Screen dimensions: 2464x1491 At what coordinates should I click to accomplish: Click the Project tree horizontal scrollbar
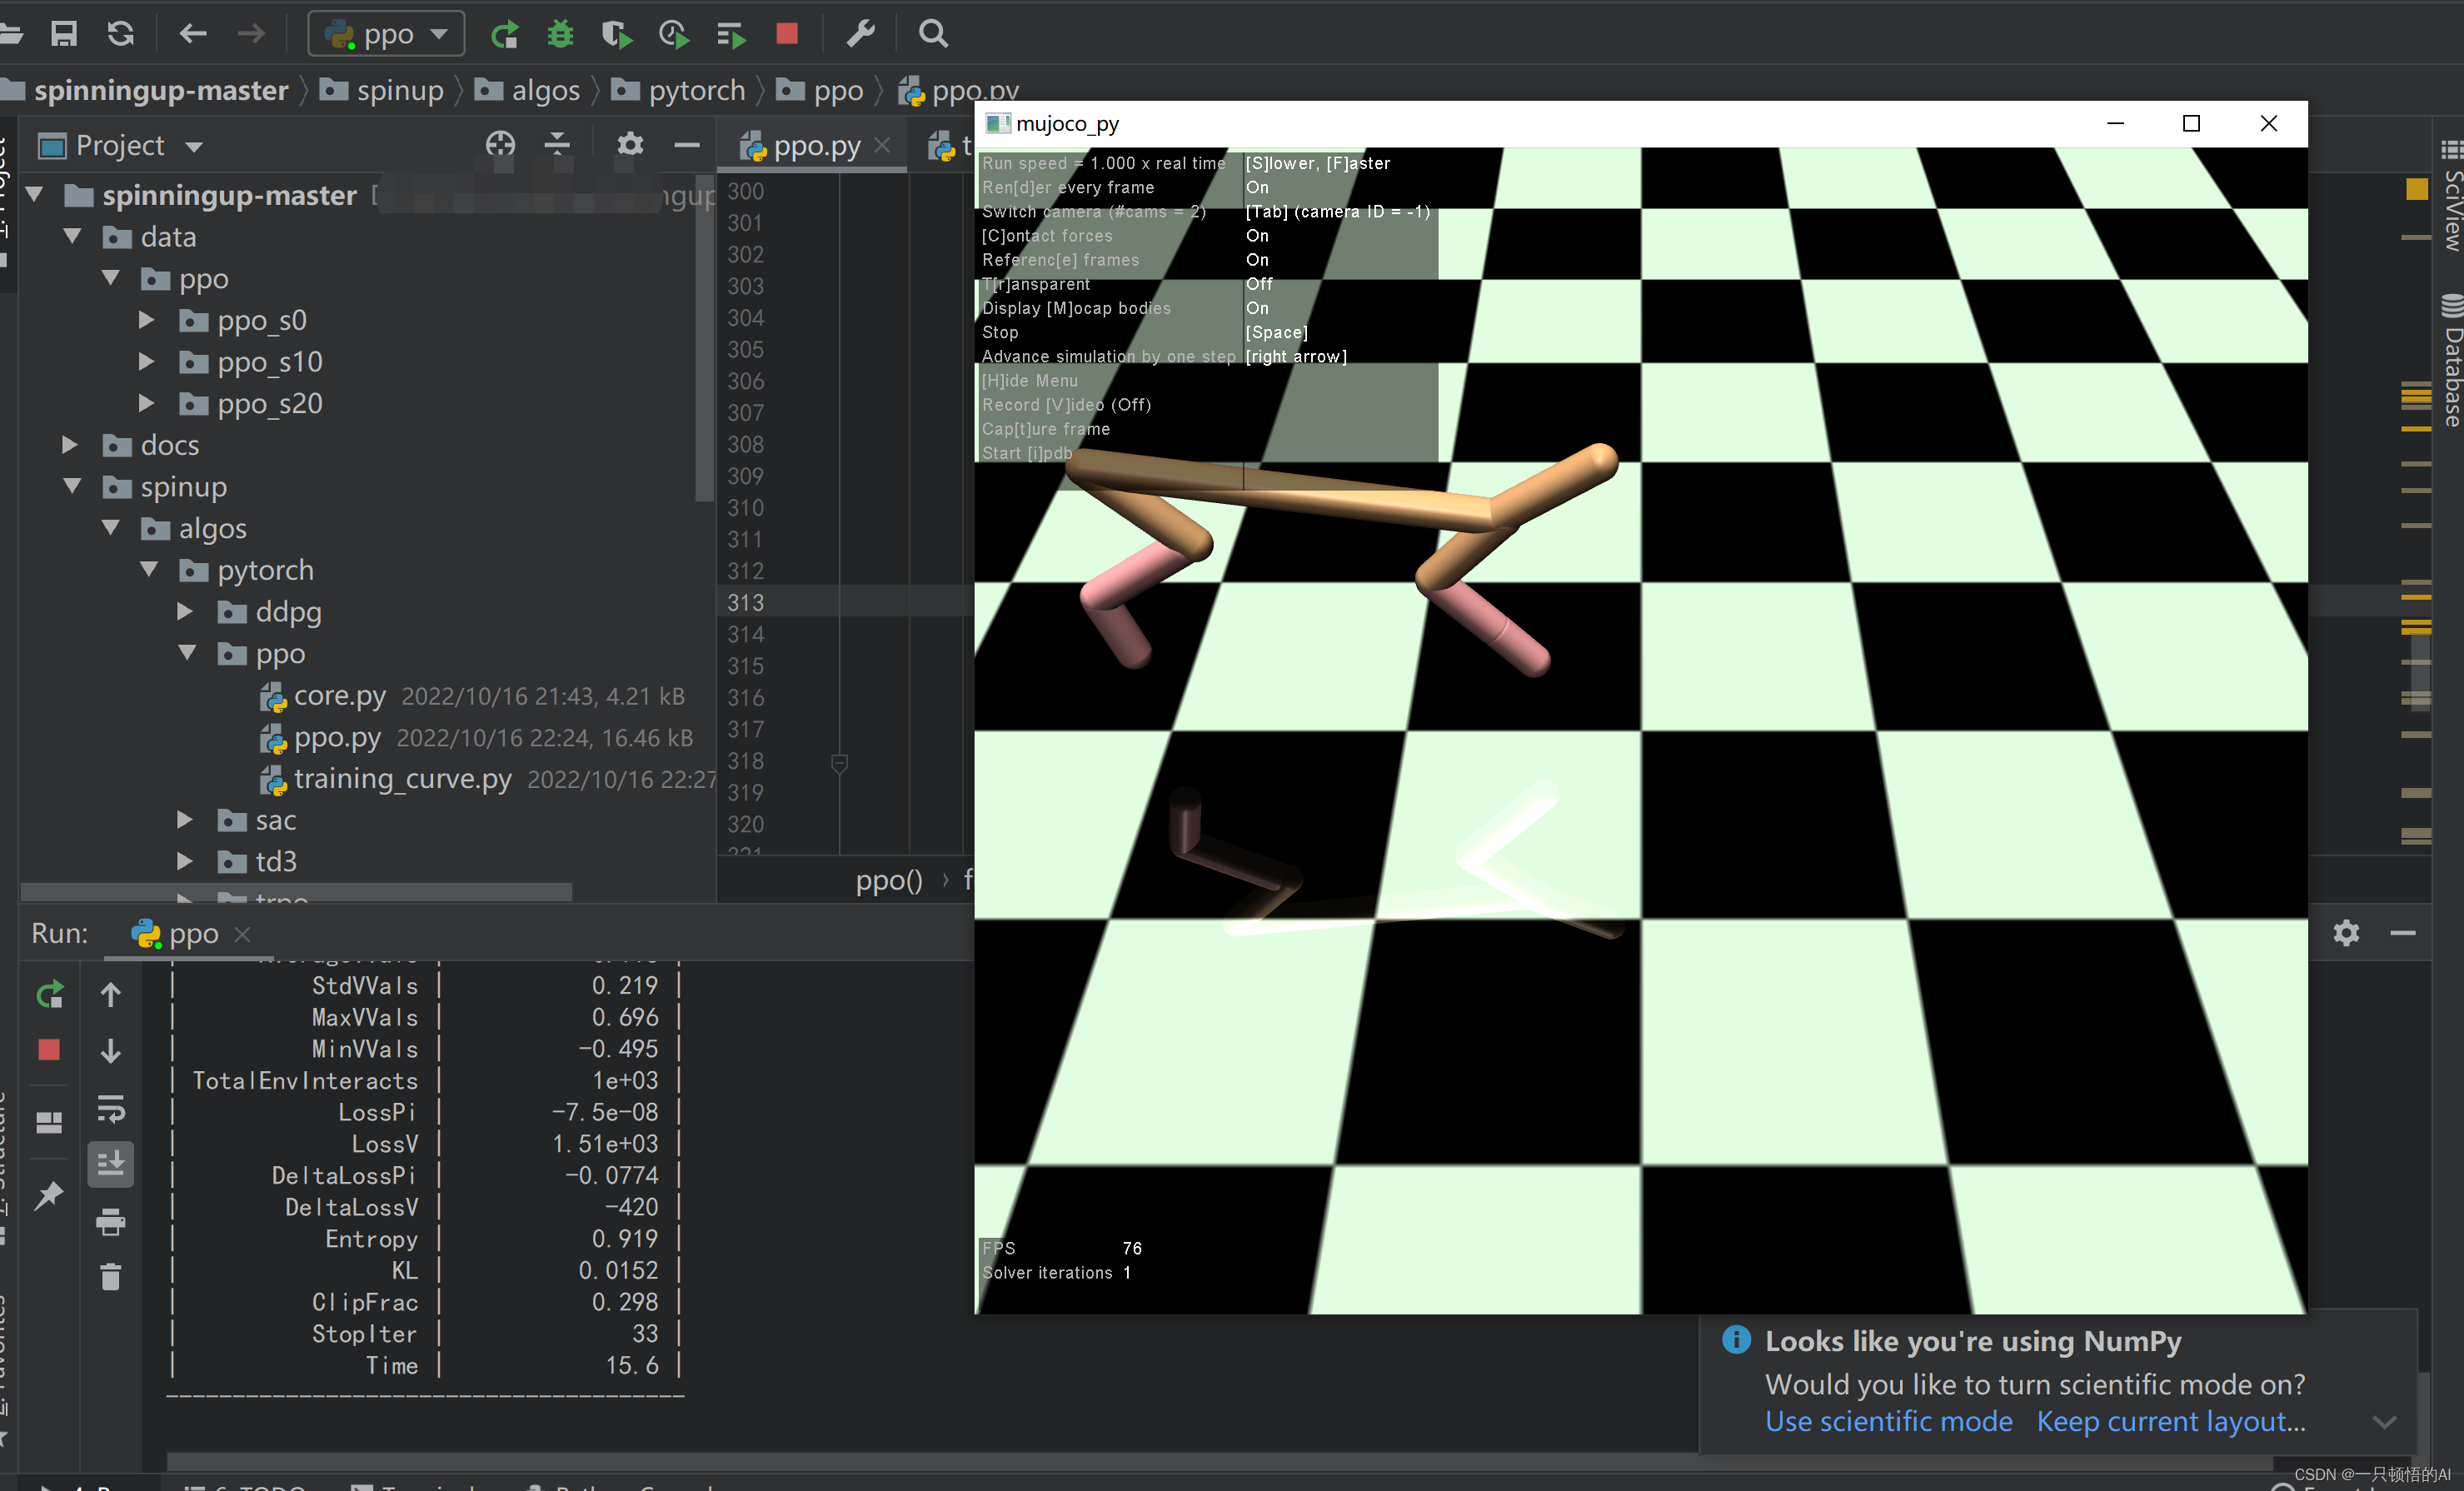pos(296,892)
